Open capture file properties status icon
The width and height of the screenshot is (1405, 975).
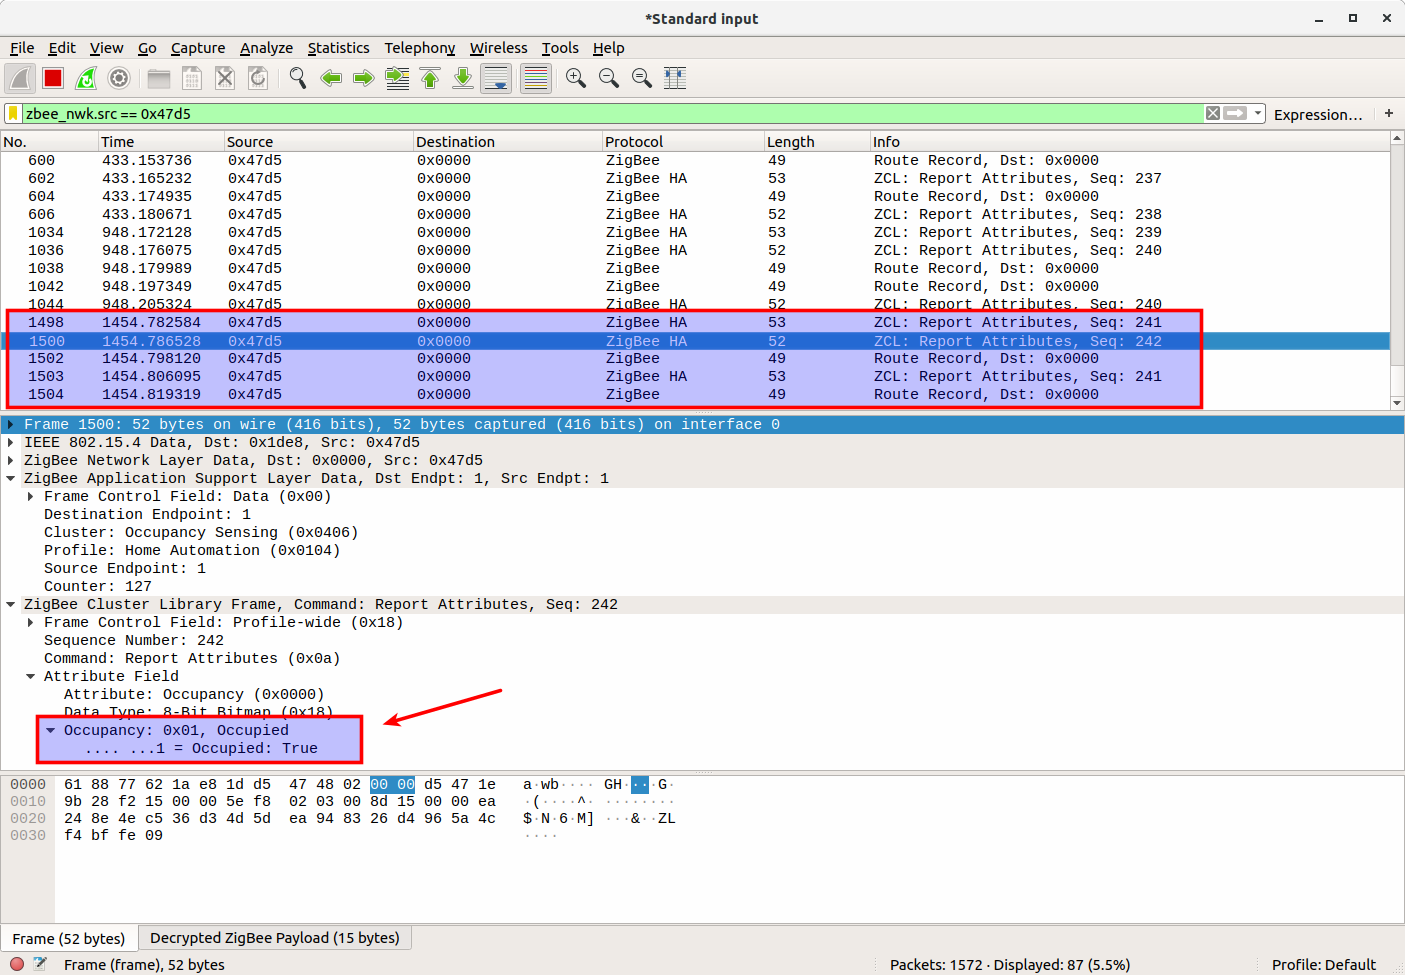coord(40,964)
